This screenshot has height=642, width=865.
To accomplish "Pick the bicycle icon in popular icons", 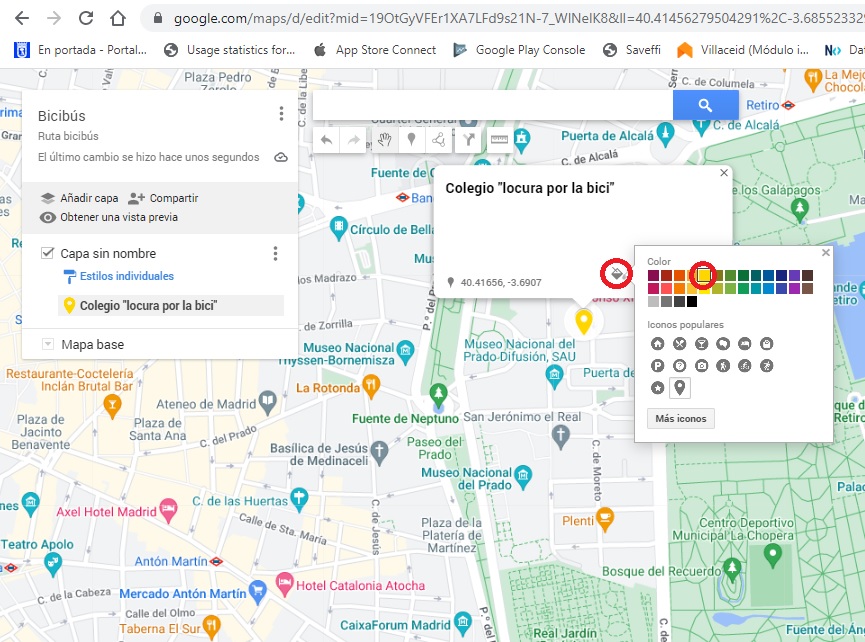I will click(744, 366).
